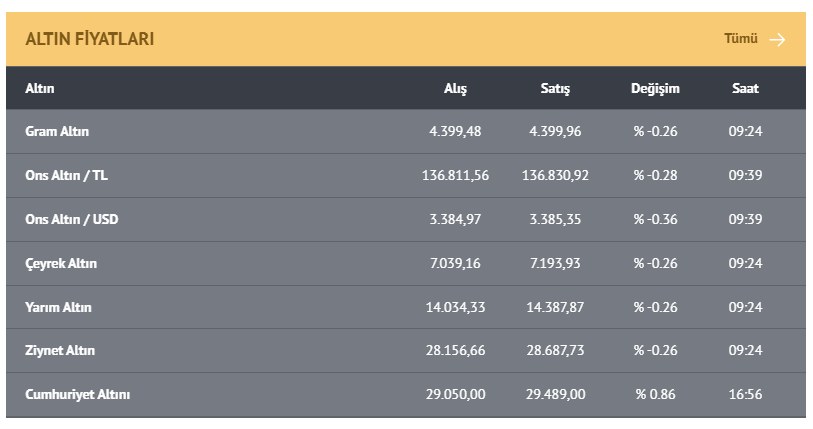
Task: Open the Tümü link
Action: (741, 39)
